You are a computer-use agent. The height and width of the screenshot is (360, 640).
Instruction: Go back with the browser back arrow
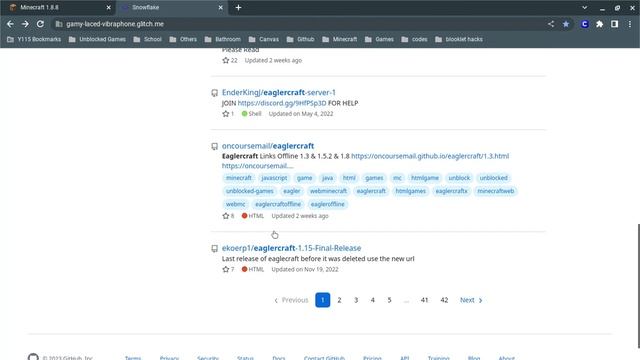[10, 24]
